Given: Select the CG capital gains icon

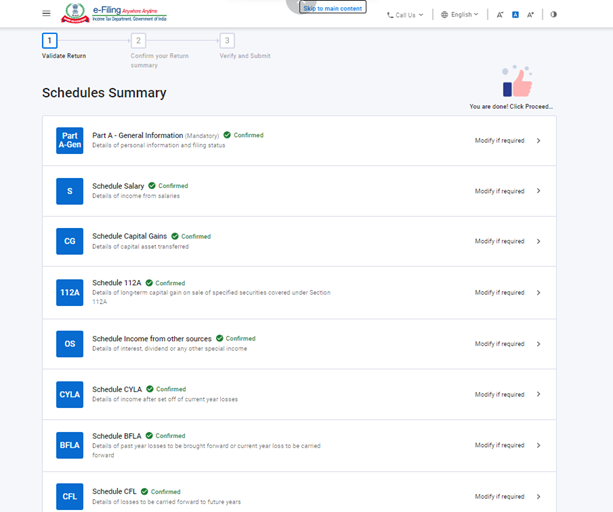Looking at the screenshot, I should [70, 241].
